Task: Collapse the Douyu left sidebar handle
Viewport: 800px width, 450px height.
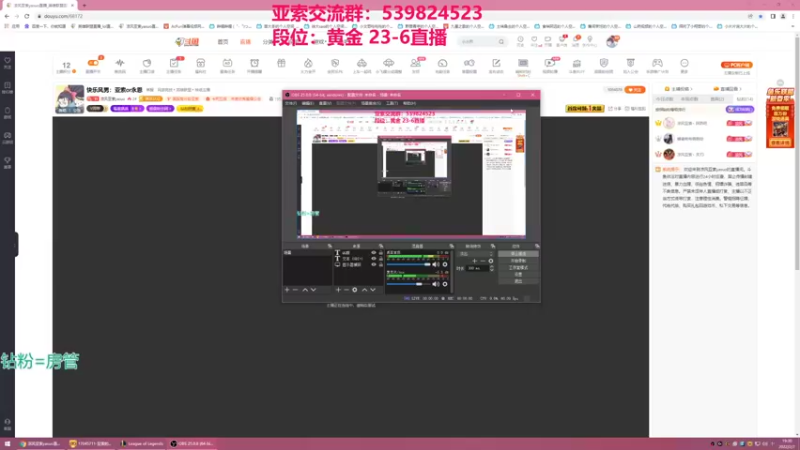Action: tap(16, 244)
